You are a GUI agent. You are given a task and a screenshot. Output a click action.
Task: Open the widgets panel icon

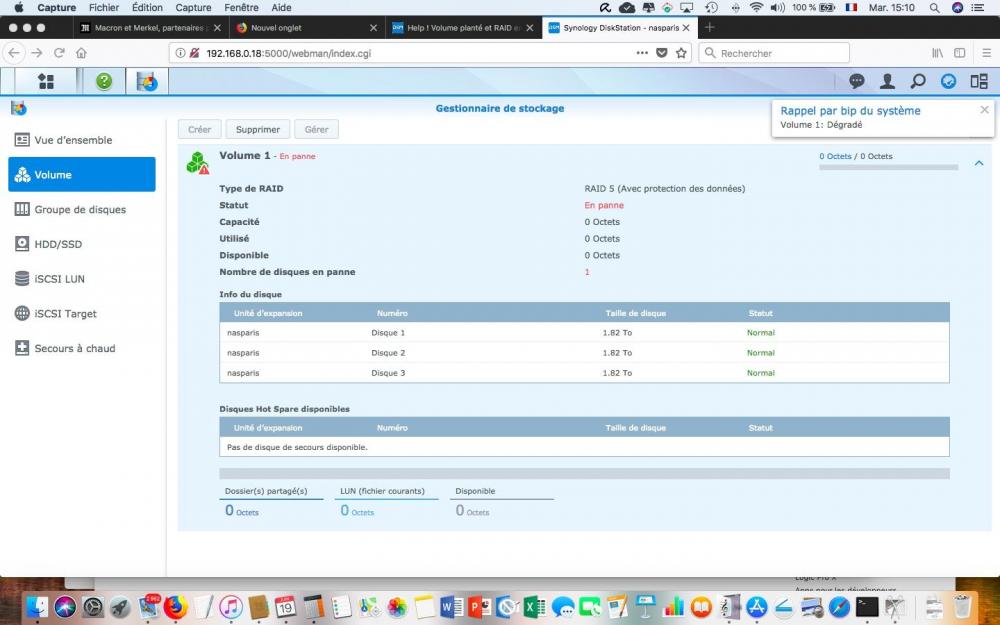pos(979,82)
